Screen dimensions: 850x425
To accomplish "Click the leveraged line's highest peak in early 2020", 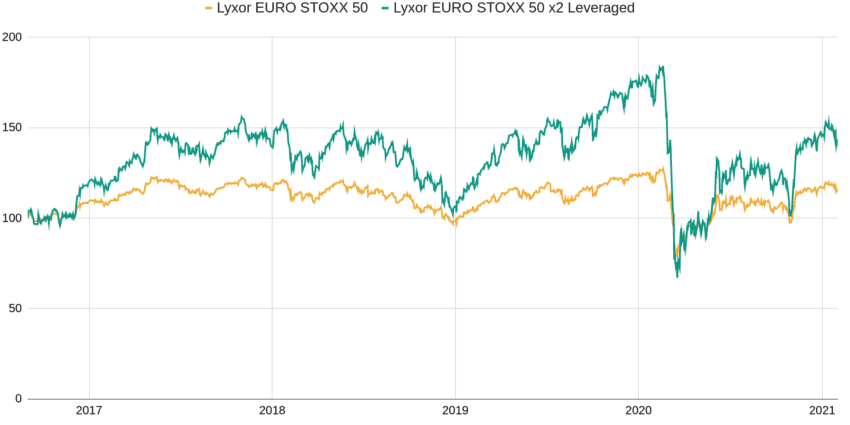I will pyautogui.click(x=660, y=67).
